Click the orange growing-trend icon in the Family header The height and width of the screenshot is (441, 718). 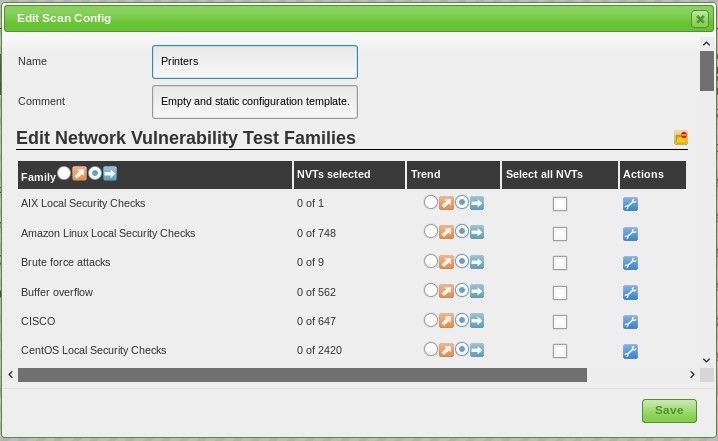(79, 174)
